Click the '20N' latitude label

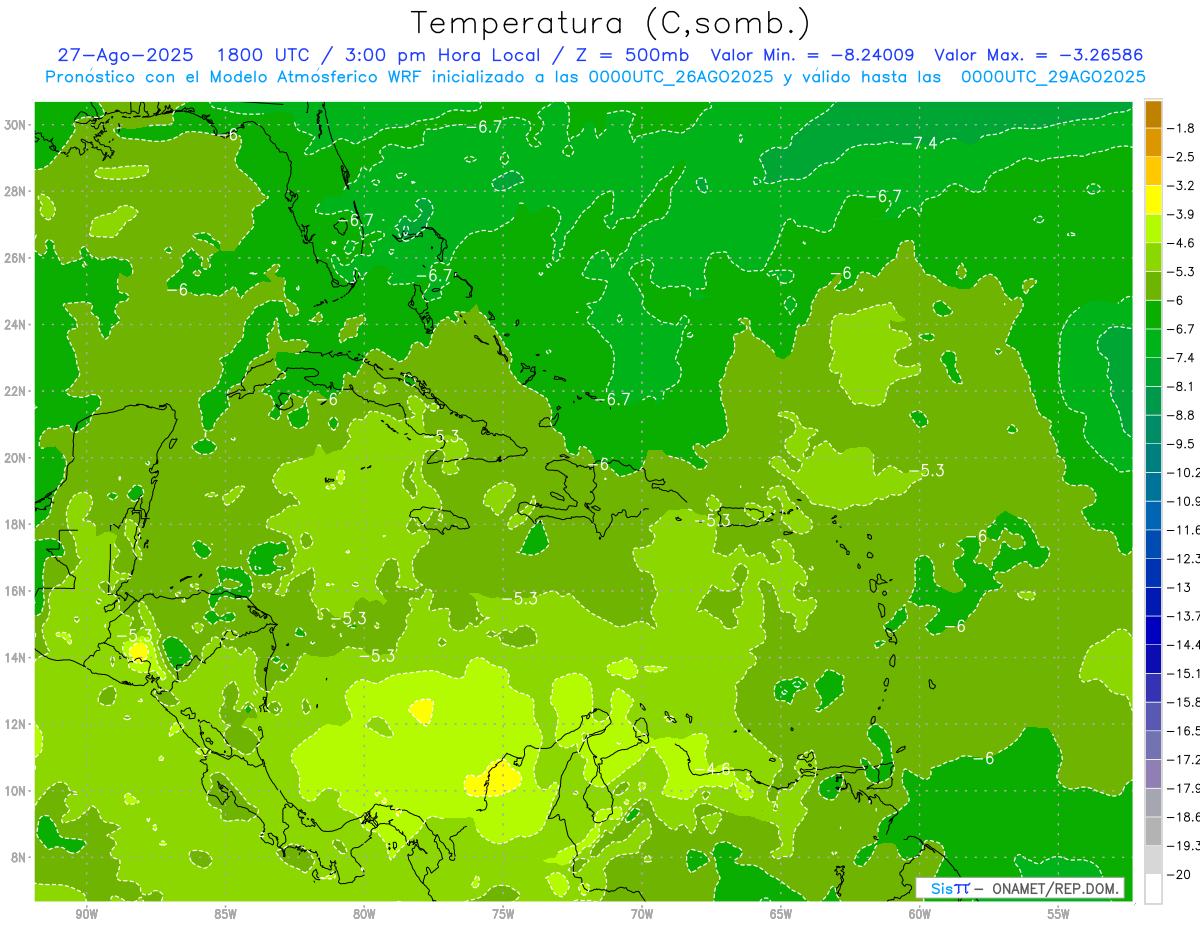click(x=16, y=458)
